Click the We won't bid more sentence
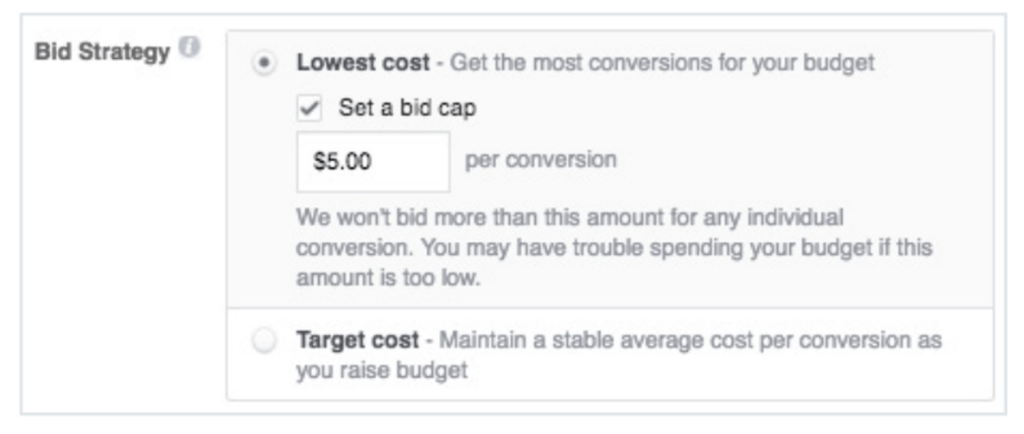This screenshot has width=1024, height=434. click(570, 232)
